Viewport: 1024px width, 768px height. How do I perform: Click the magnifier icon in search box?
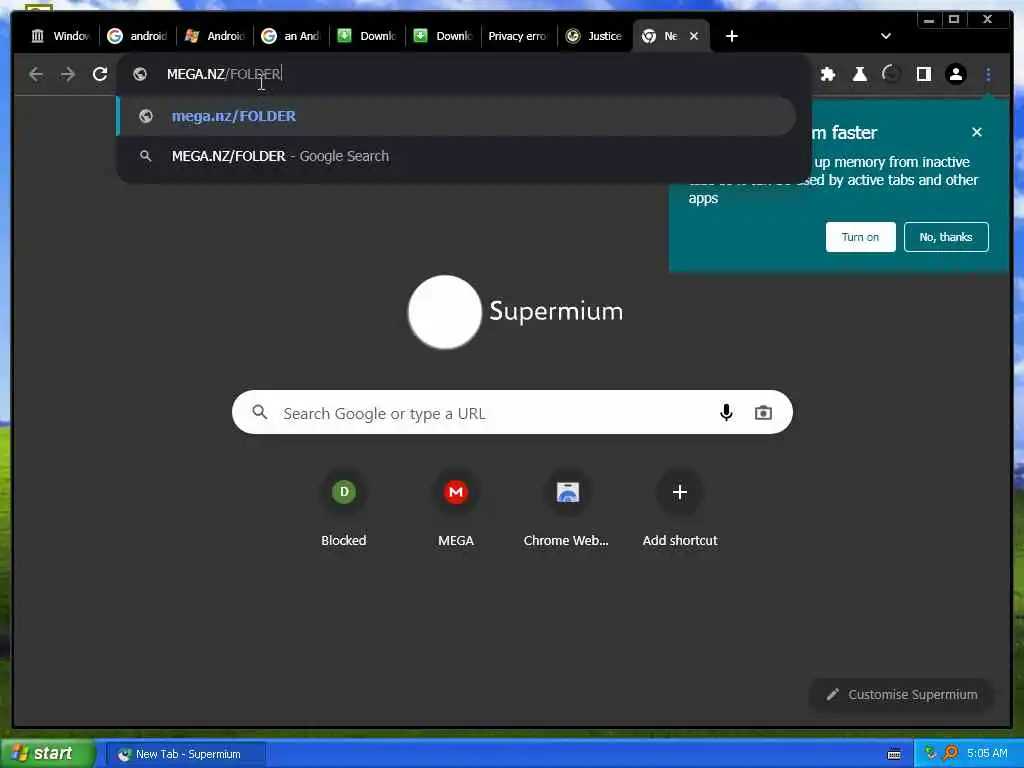pyautogui.click(x=260, y=413)
